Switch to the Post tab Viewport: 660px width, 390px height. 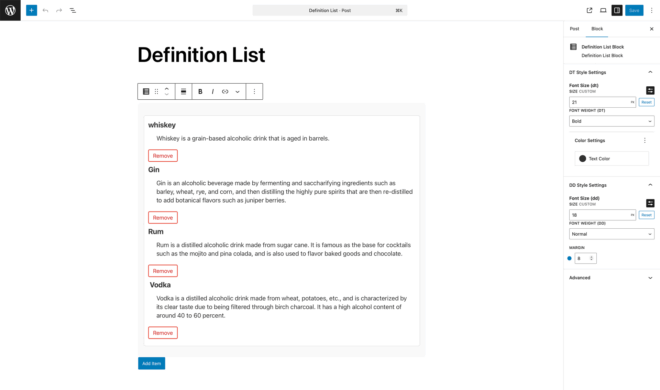tap(574, 29)
